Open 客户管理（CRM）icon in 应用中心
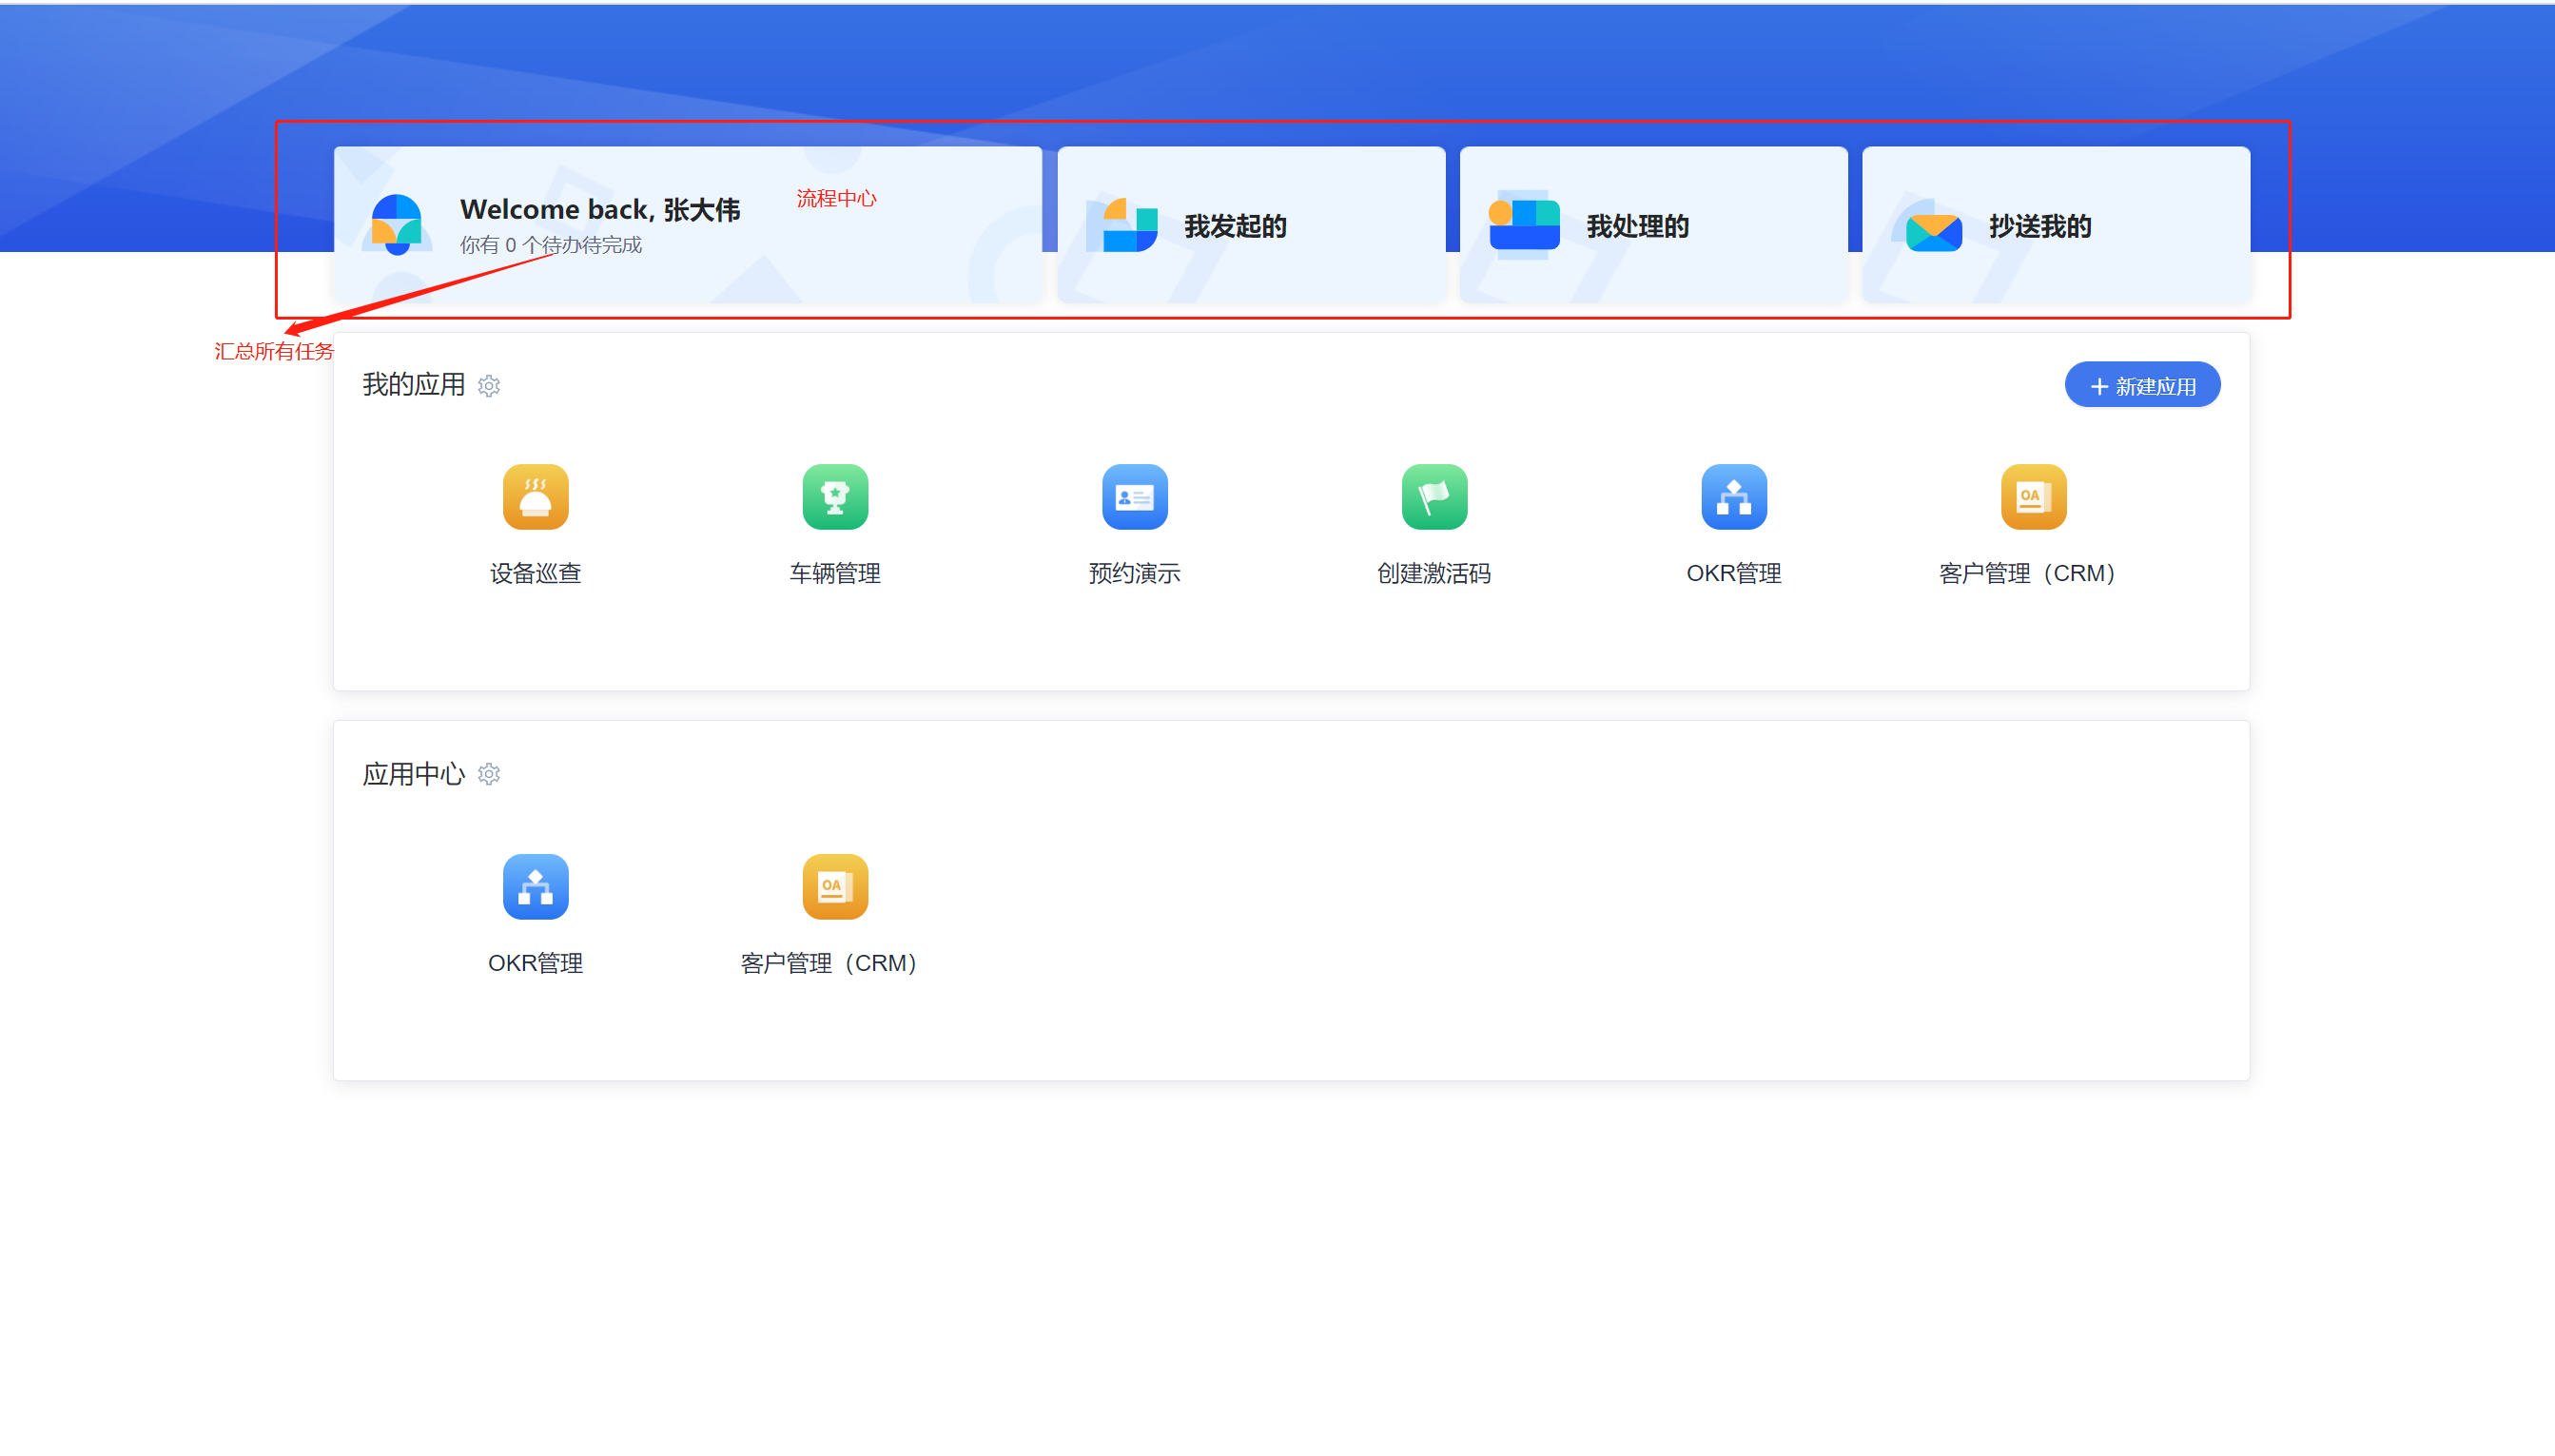 (835, 886)
